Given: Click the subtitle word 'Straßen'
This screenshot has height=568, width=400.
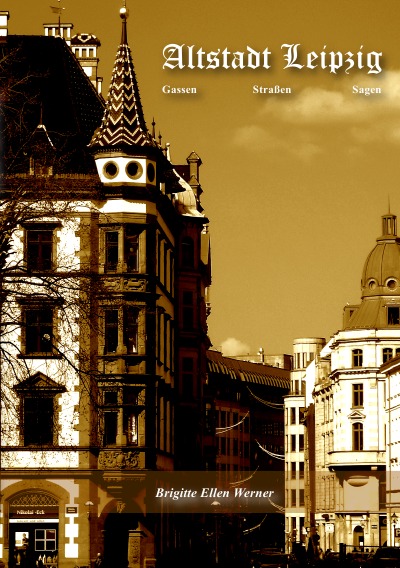Looking at the screenshot, I should pyautogui.click(x=272, y=89).
